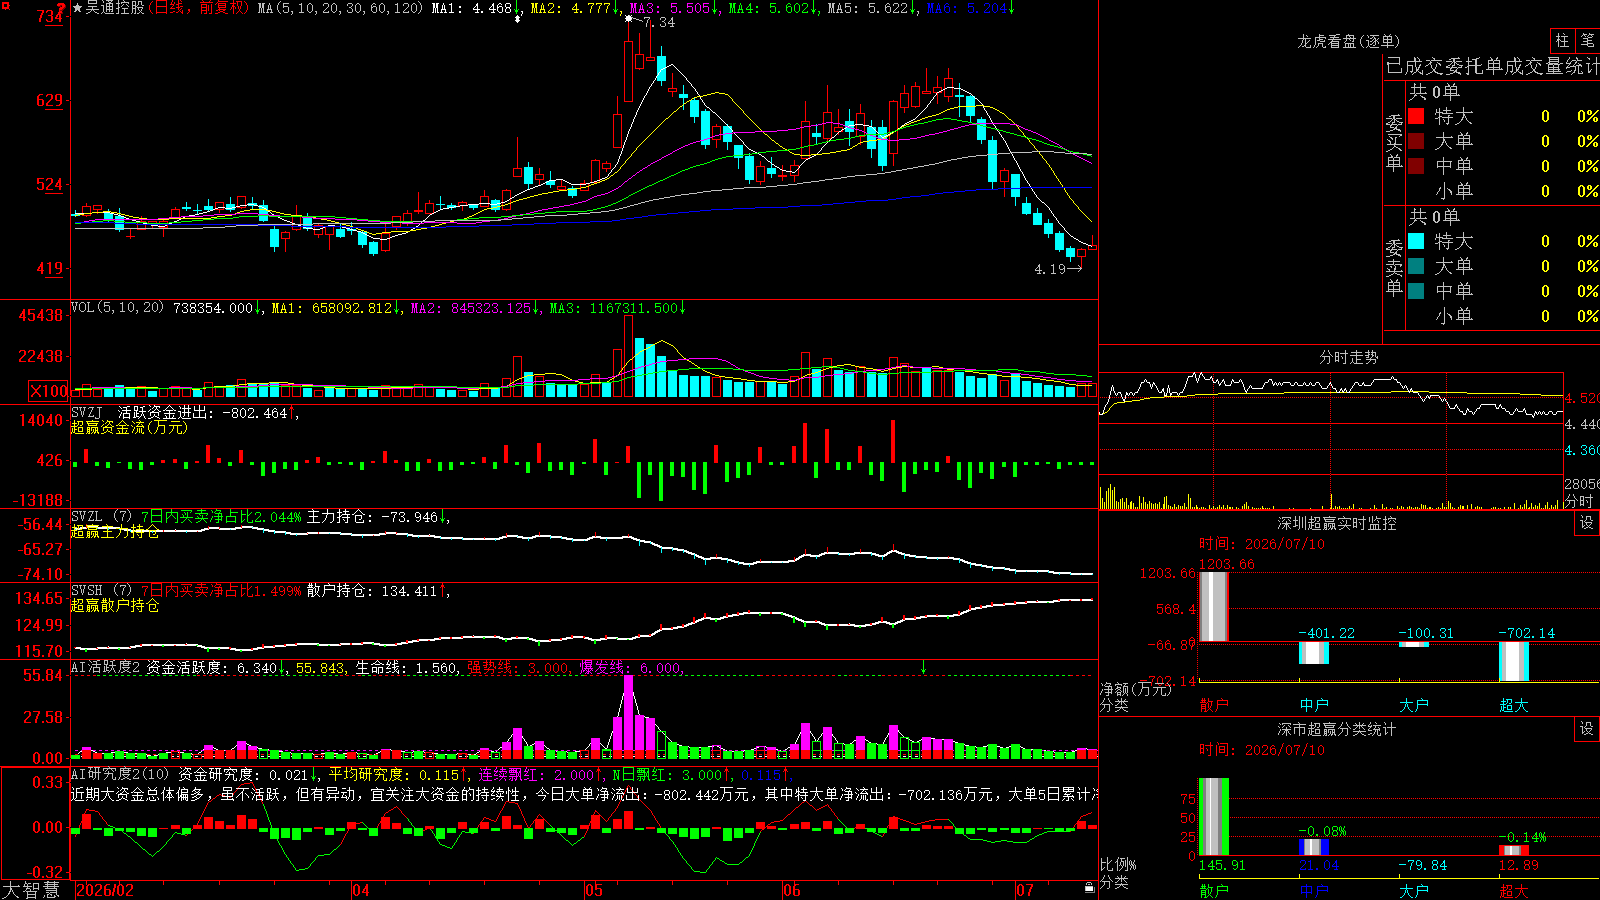This screenshot has width=1600, height=900.
Task: Click the teal 大单 swatch under 委卖单
Action: tap(1416, 266)
